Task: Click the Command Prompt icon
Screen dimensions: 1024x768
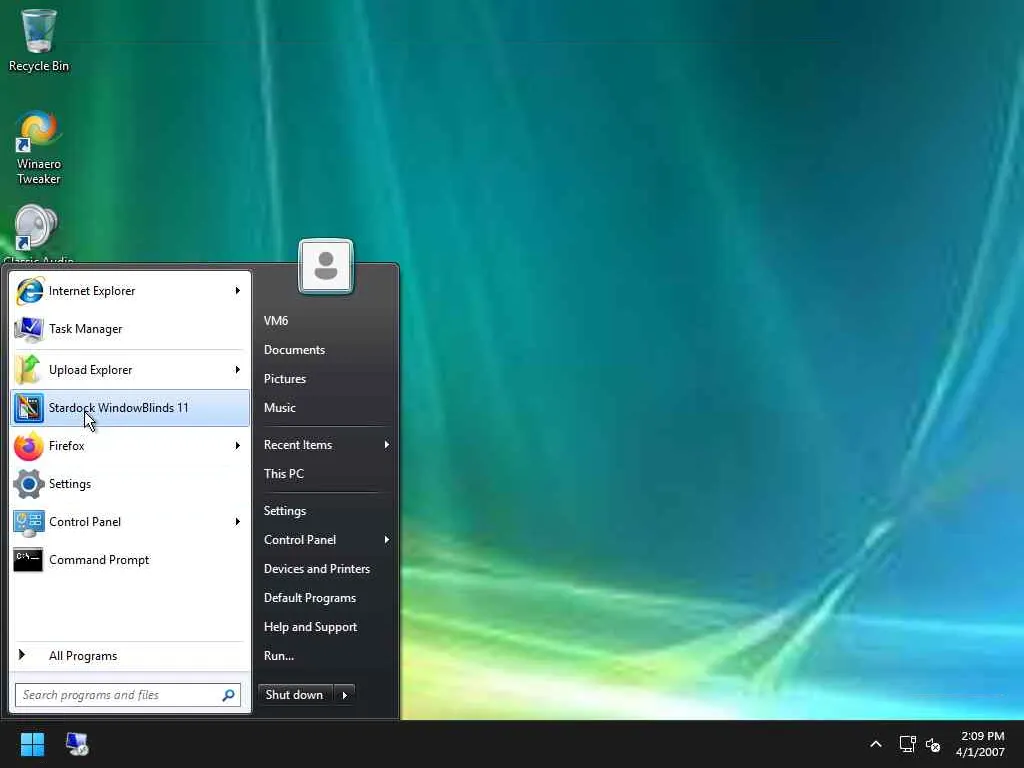Action: point(29,560)
